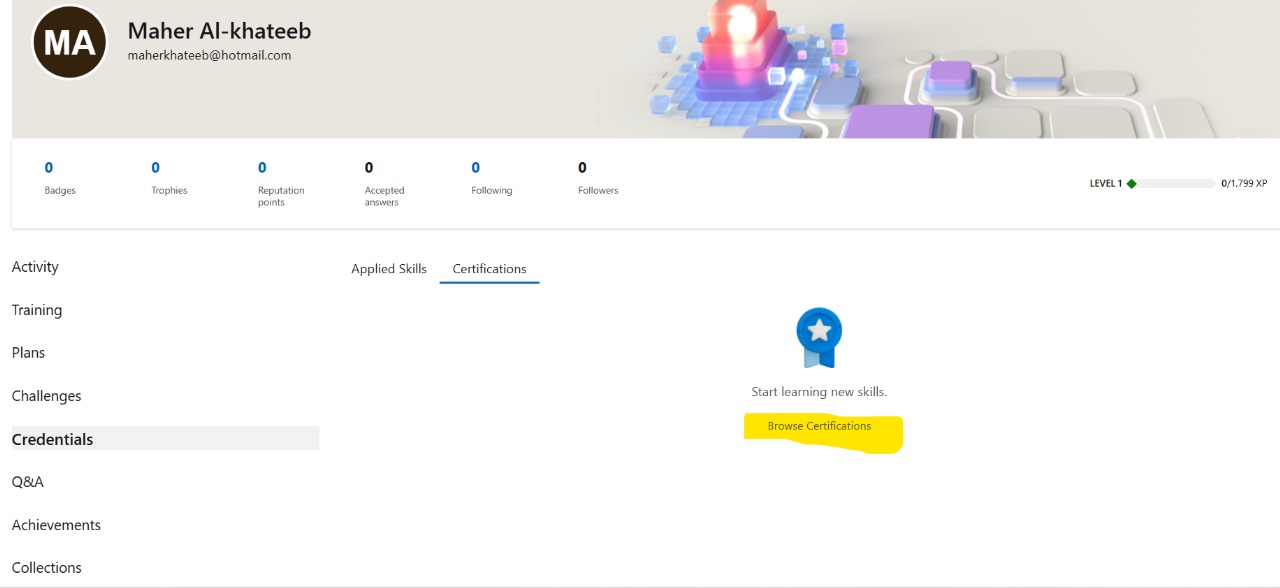
Task: Switch to the Applied Skills tab
Action: (x=389, y=269)
